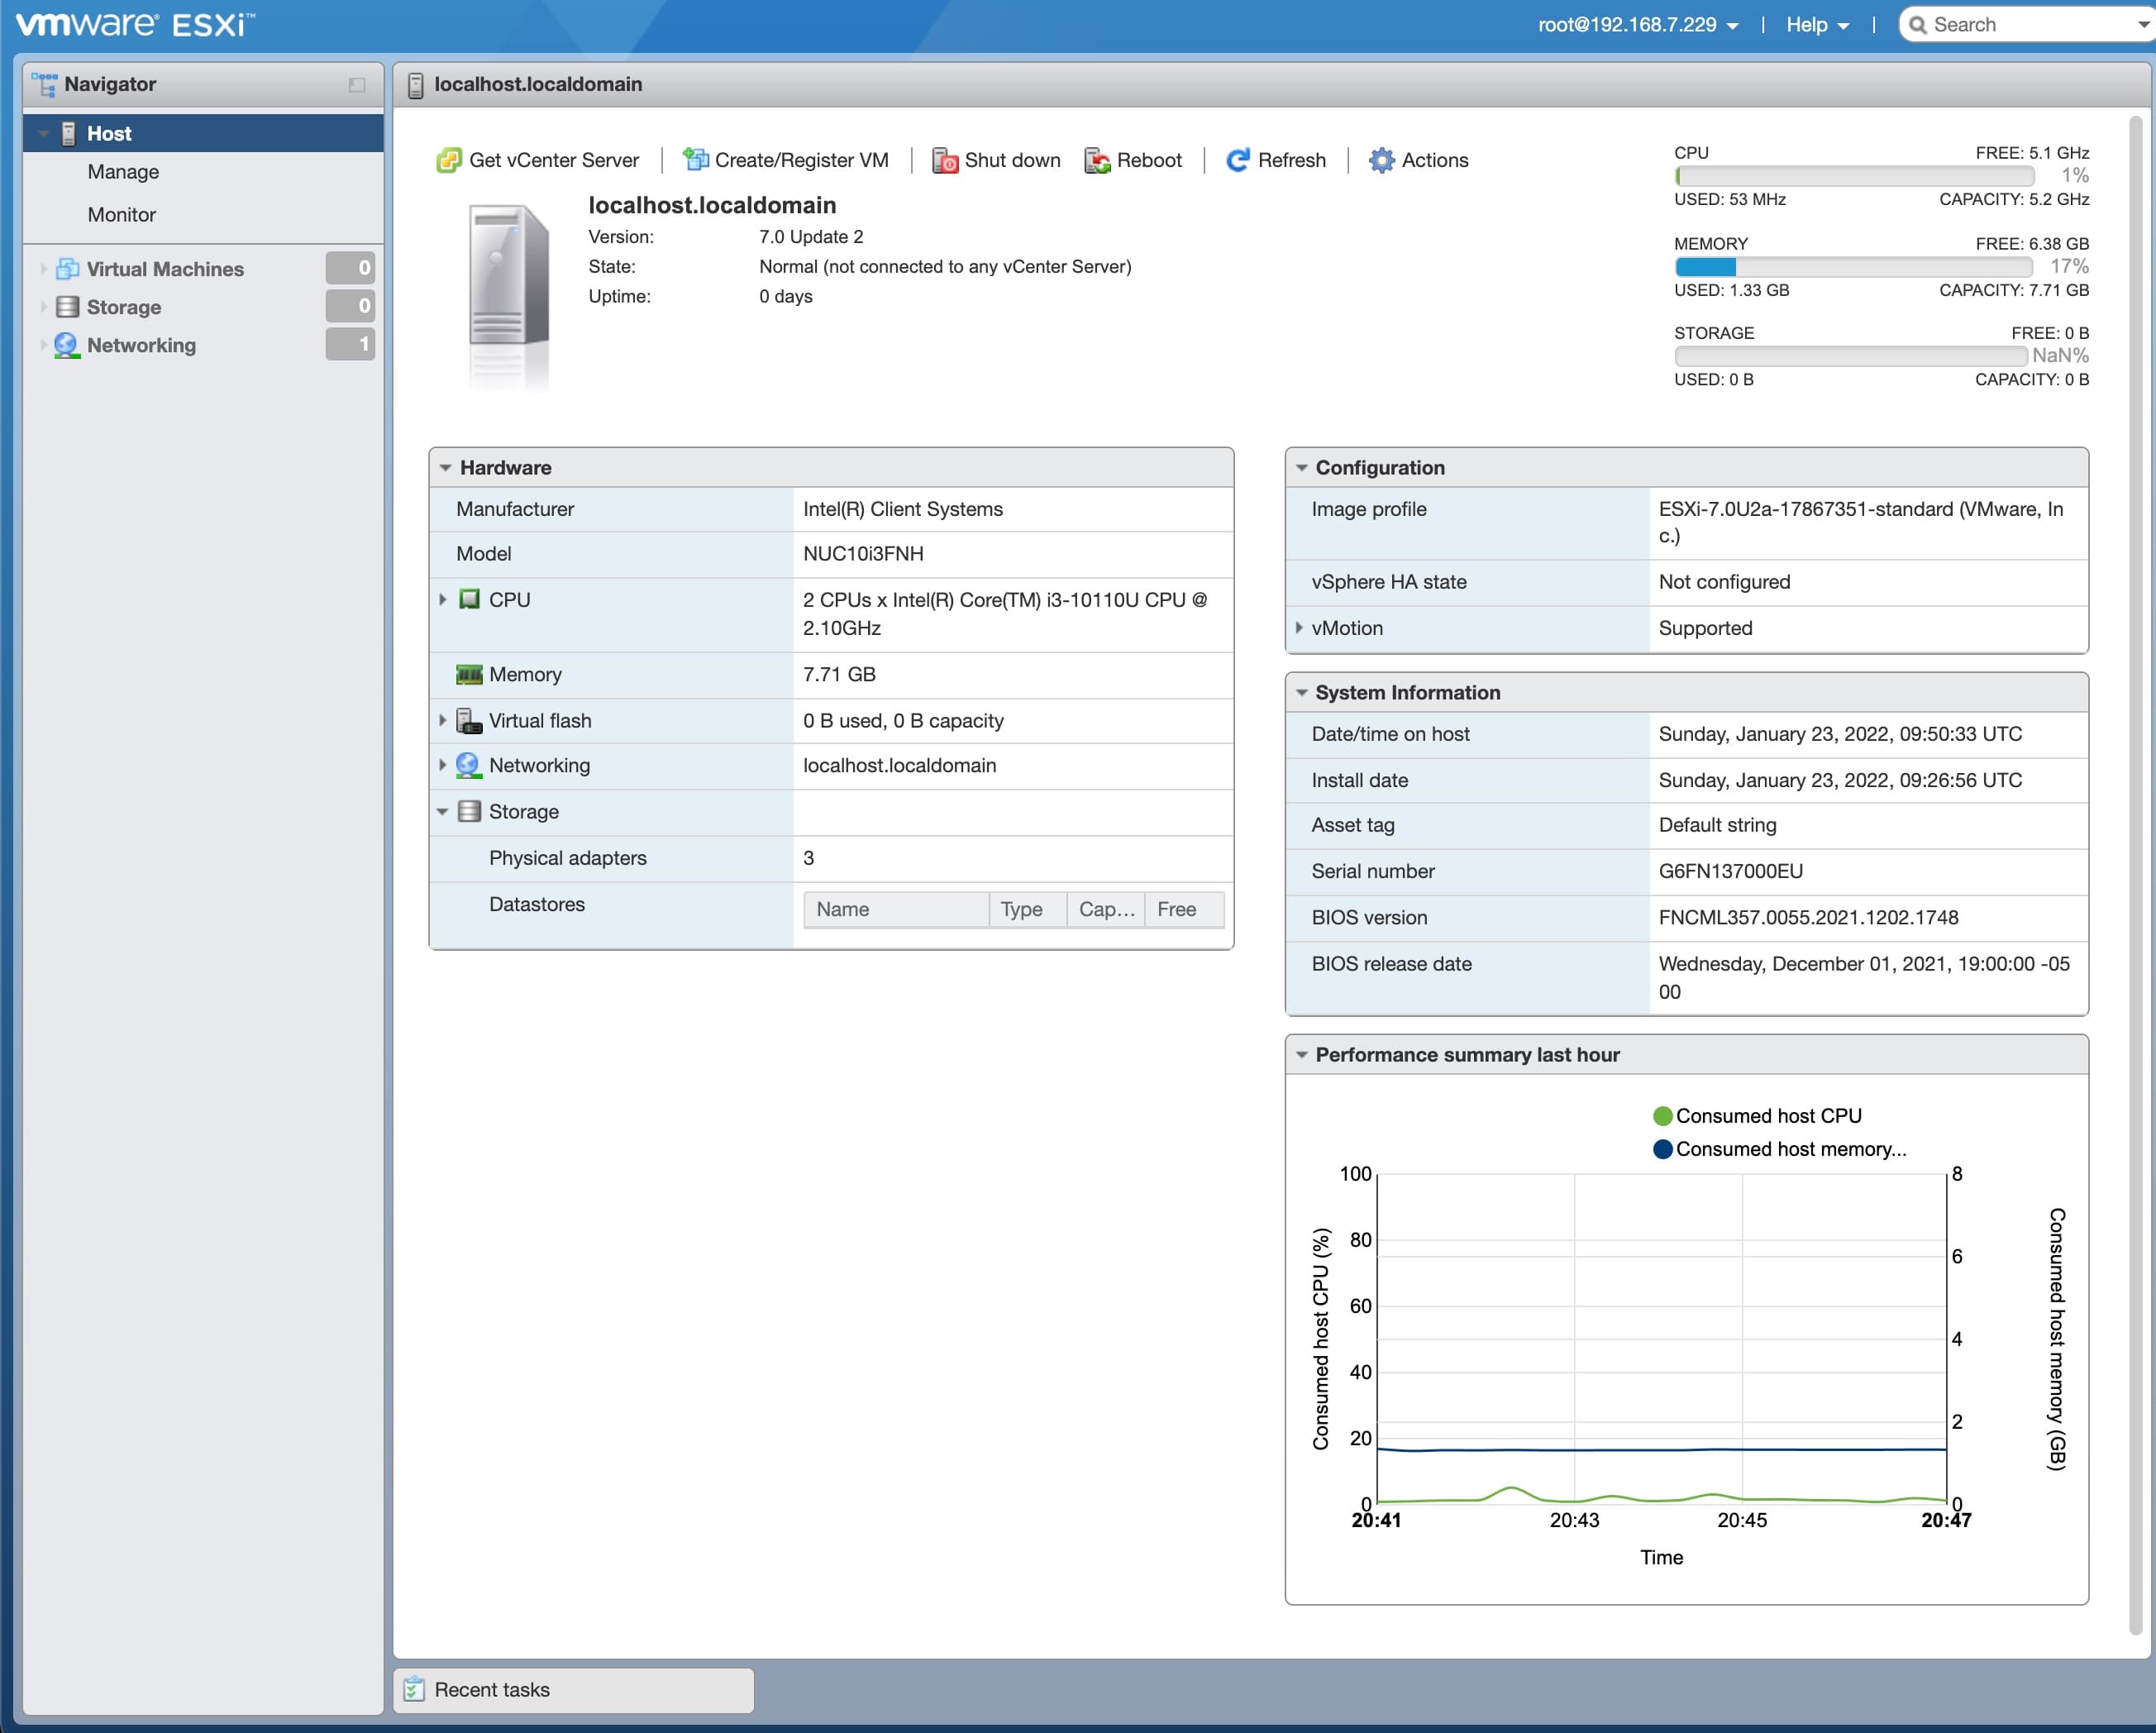Click the main pane vertical scrollbar
Viewport: 2156px width, 1733px height.
(x=2135, y=875)
